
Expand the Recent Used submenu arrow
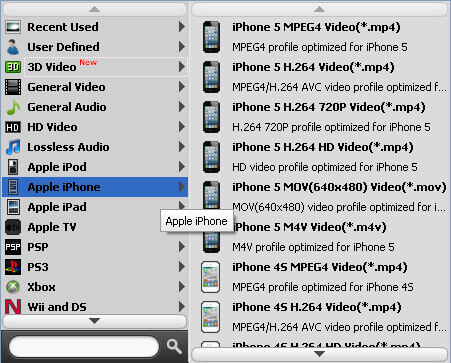pyautogui.click(x=182, y=27)
